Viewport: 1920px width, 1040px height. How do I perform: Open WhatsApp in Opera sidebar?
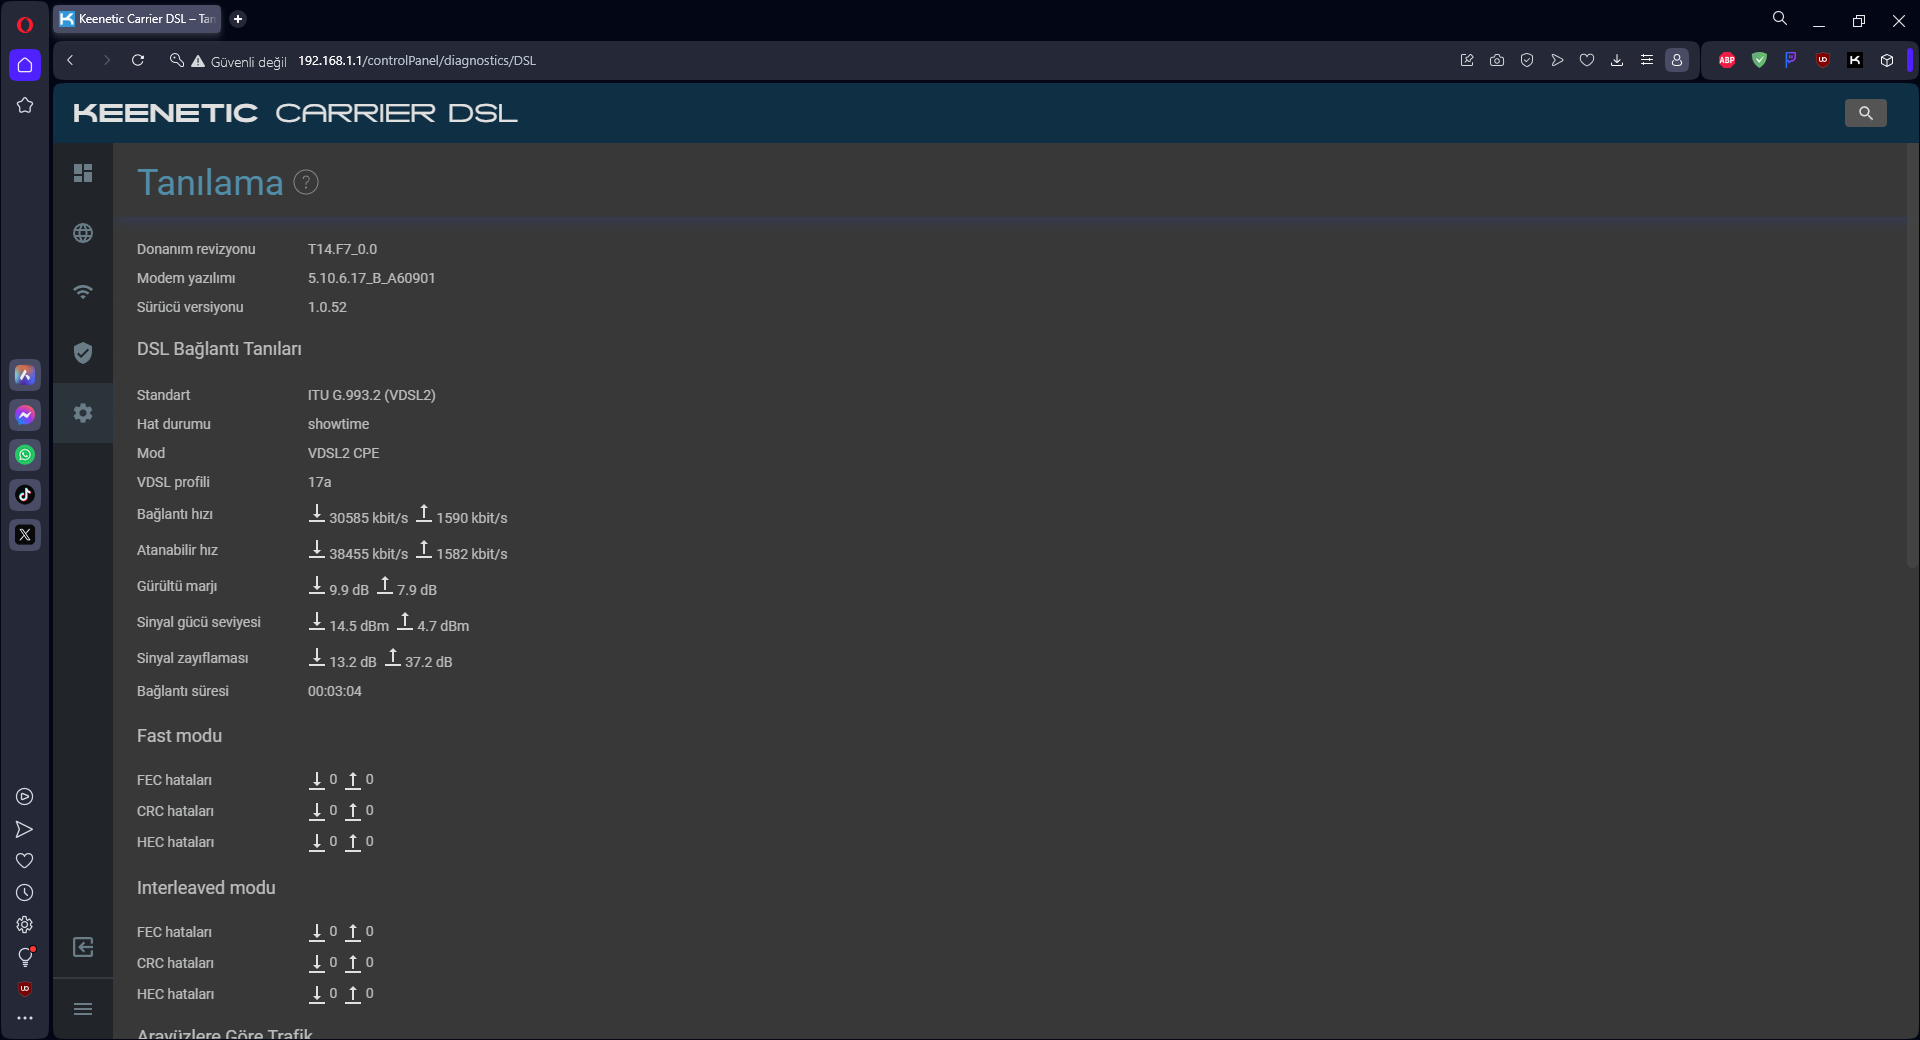pyautogui.click(x=25, y=455)
